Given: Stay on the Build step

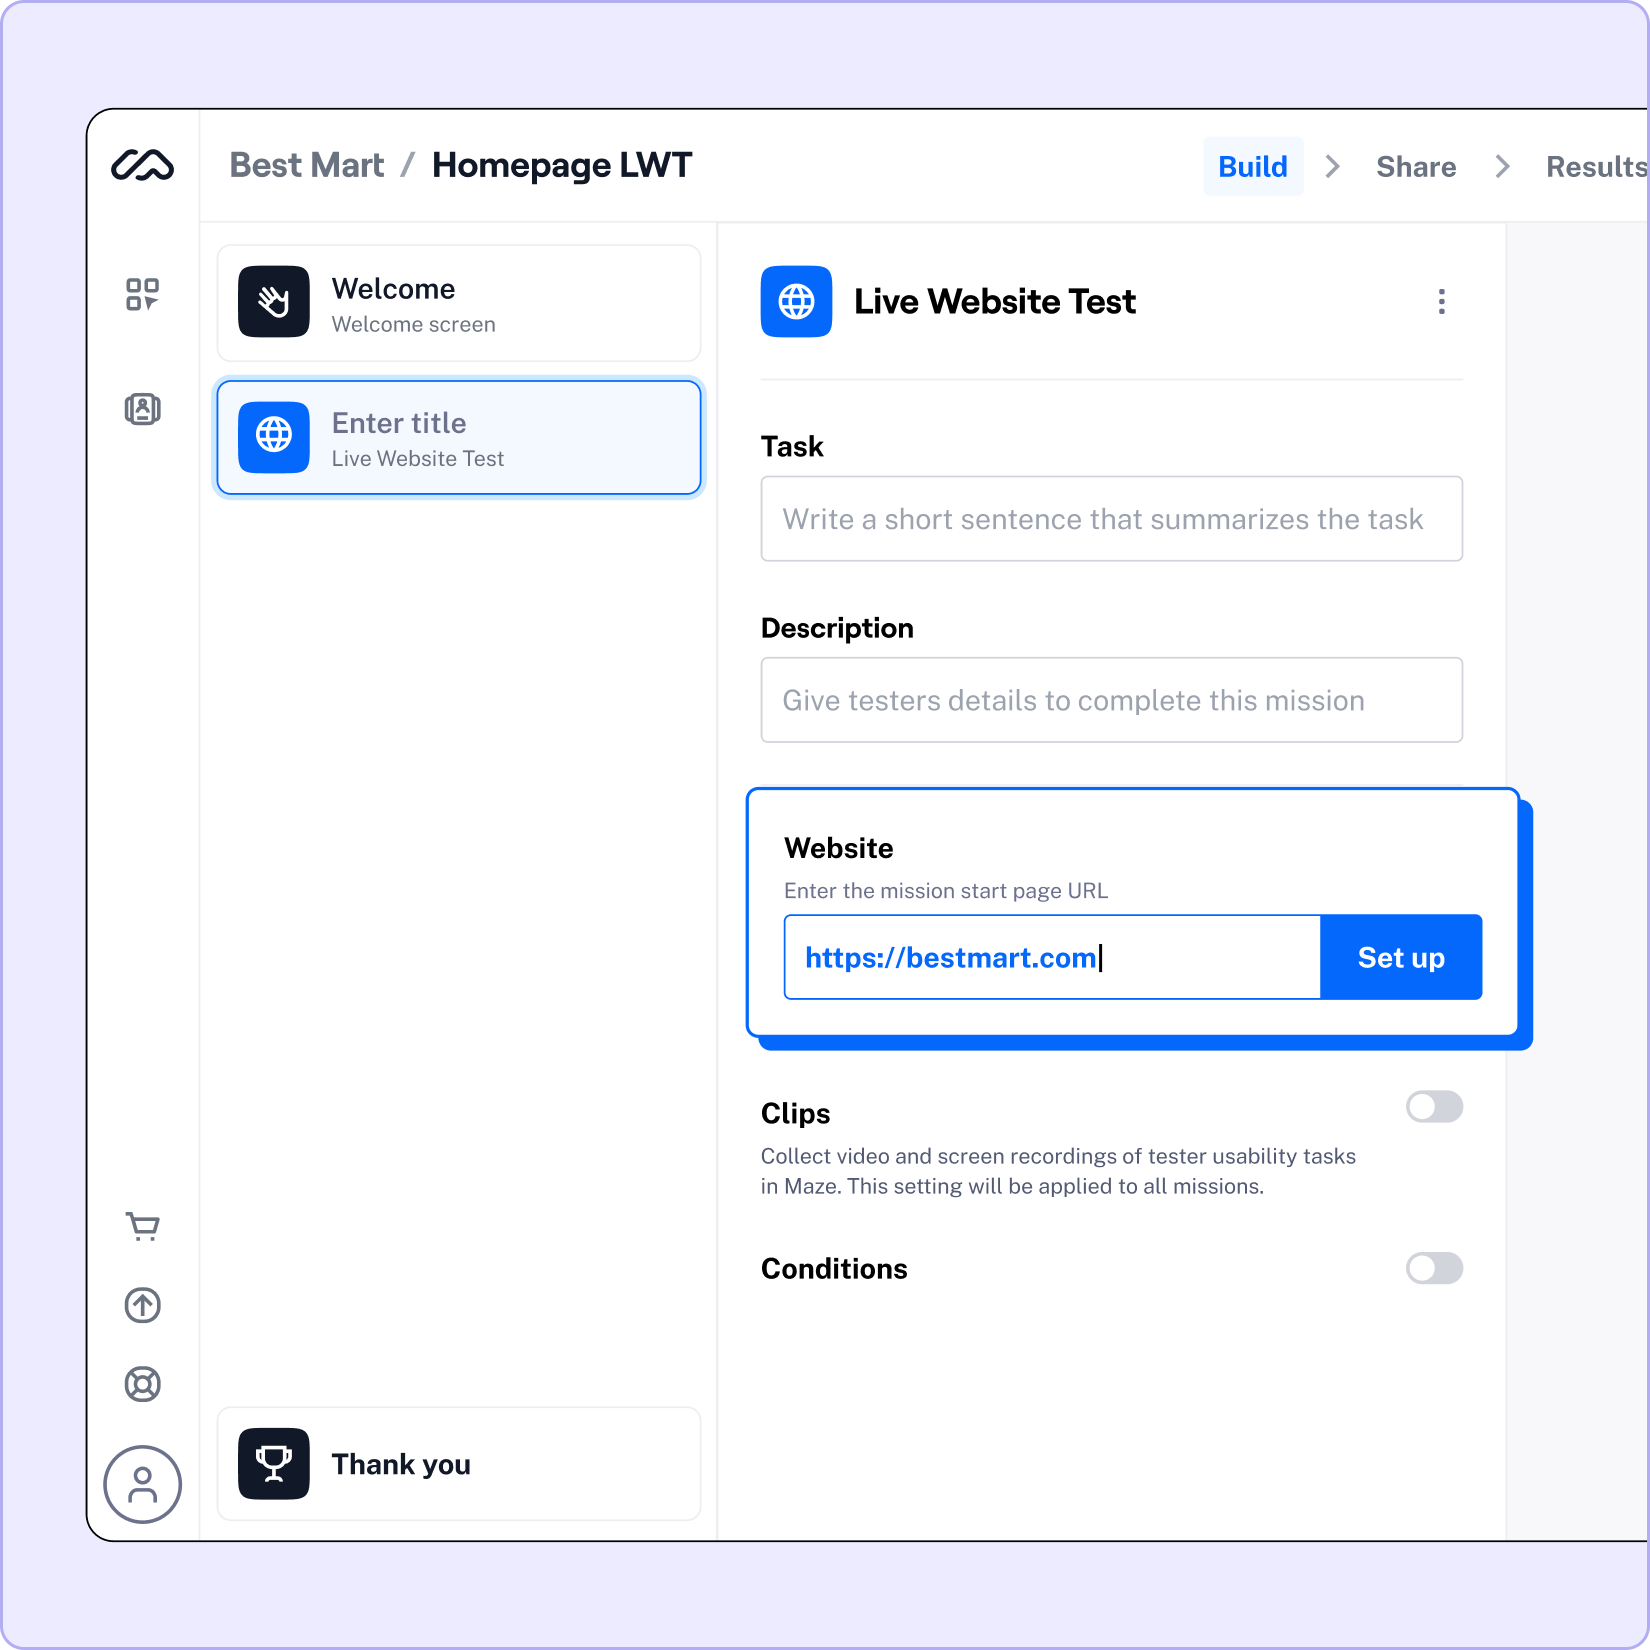Looking at the screenshot, I should (x=1253, y=166).
